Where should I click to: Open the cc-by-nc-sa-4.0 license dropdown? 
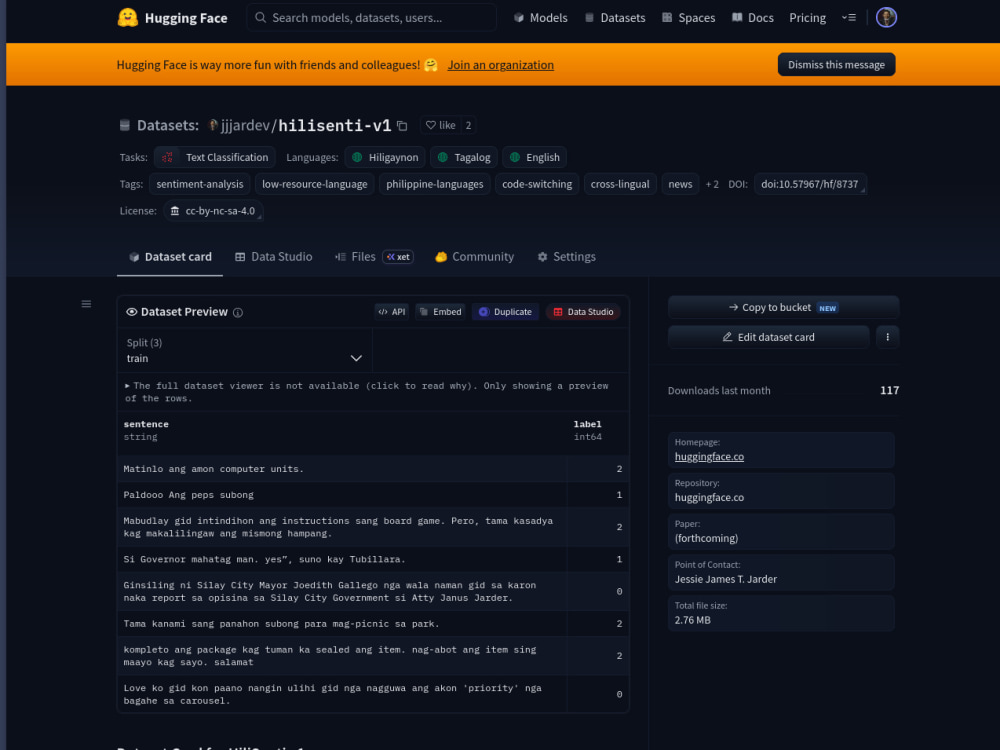coord(214,211)
